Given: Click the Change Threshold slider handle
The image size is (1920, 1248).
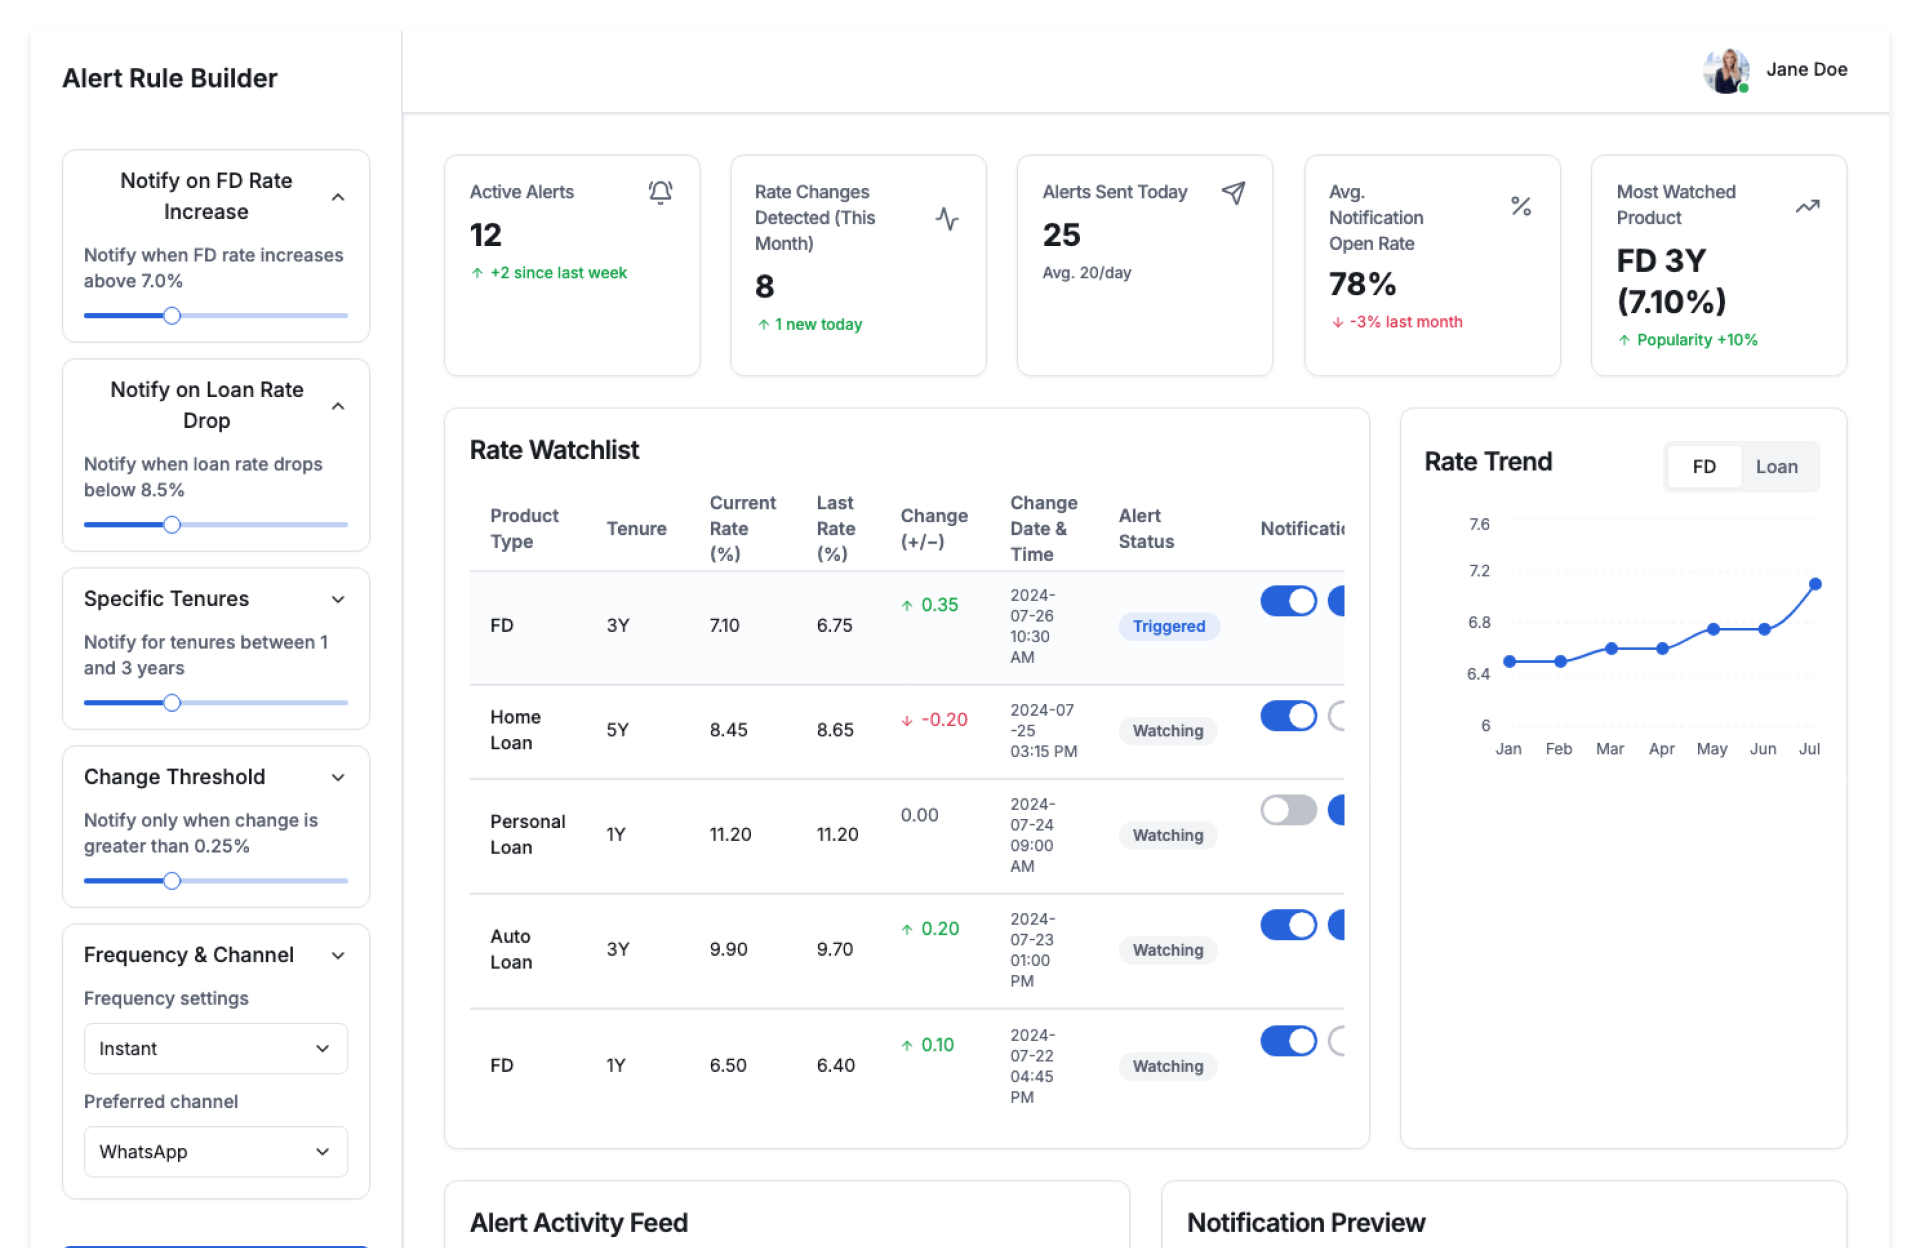Looking at the screenshot, I should tap(172, 881).
